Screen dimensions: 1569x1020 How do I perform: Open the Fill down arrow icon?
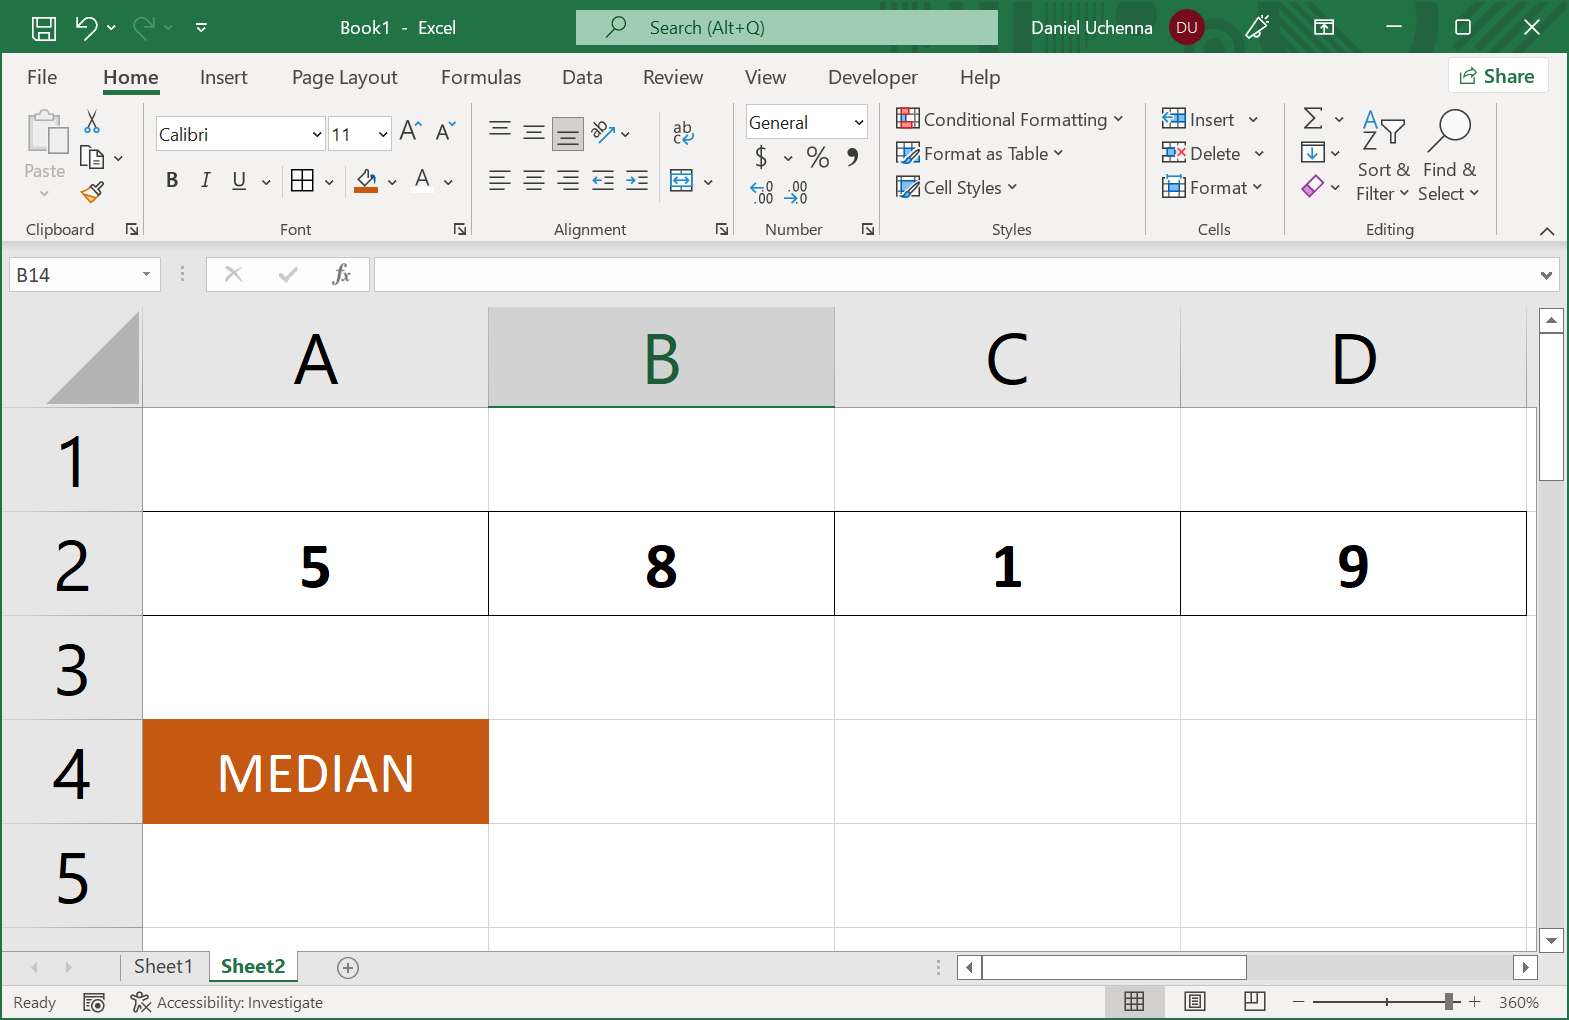point(1312,153)
